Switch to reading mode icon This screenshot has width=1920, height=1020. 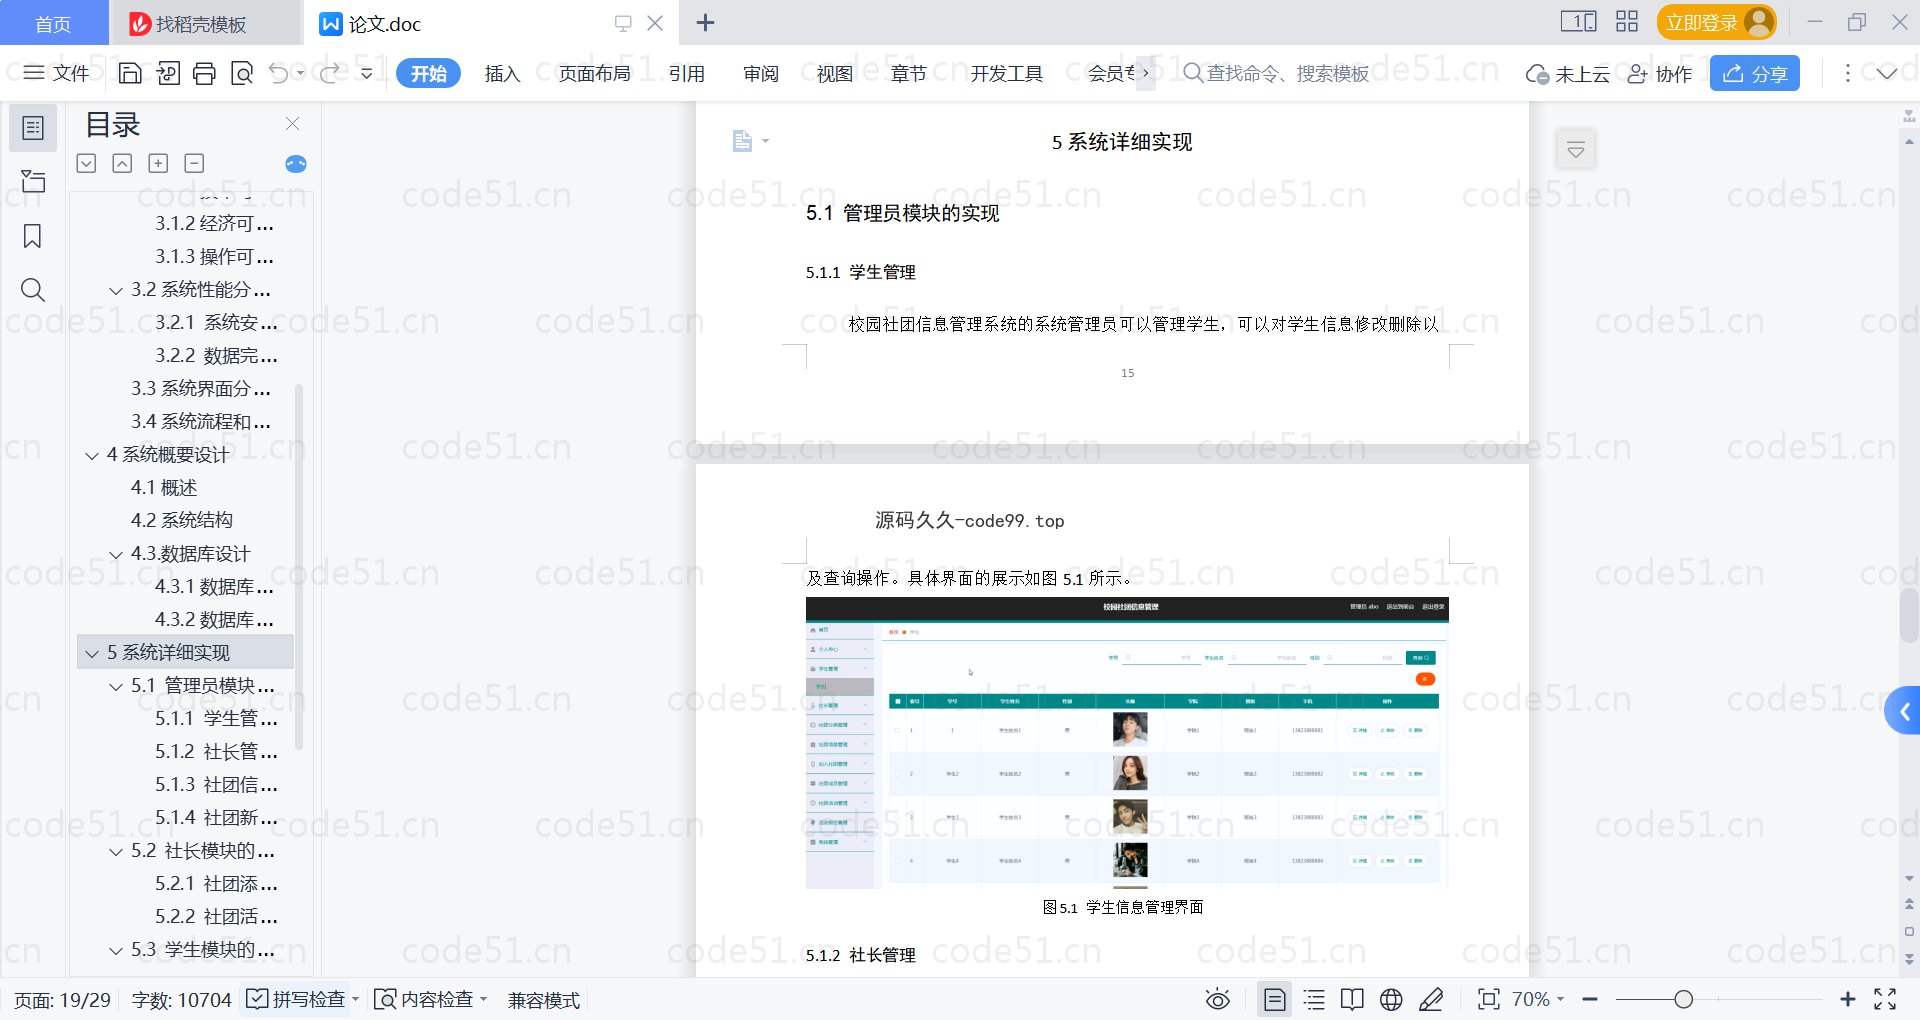tap(1352, 999)
